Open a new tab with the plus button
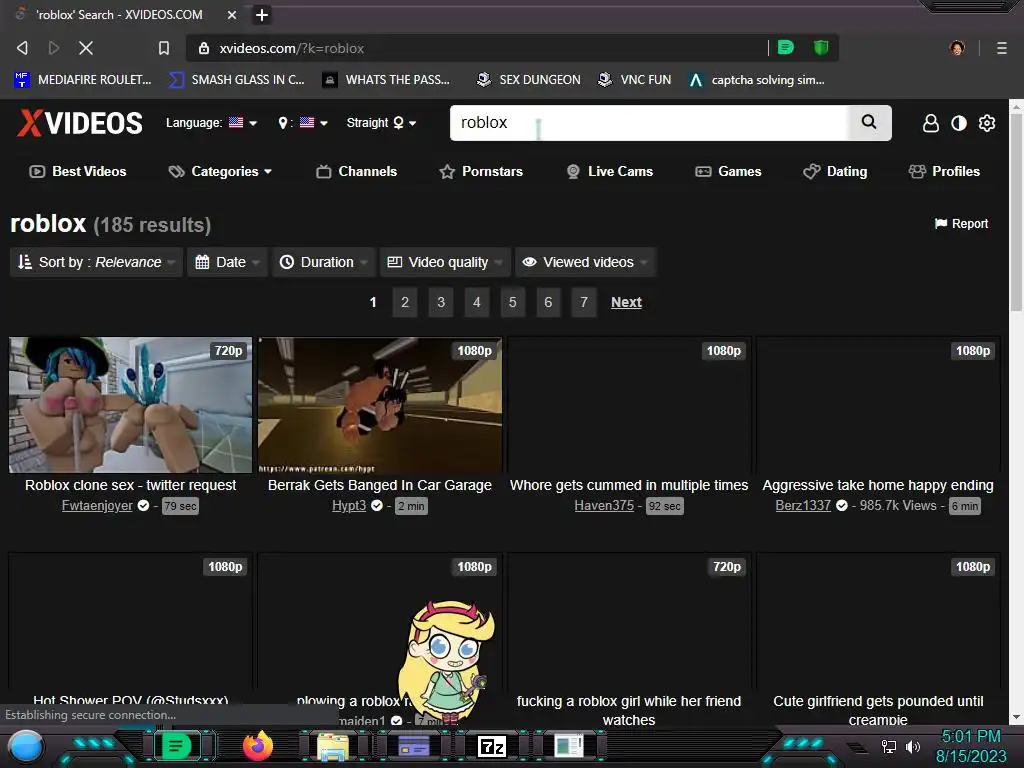This screenshot has height=768, width=1024. coord(261,14)
